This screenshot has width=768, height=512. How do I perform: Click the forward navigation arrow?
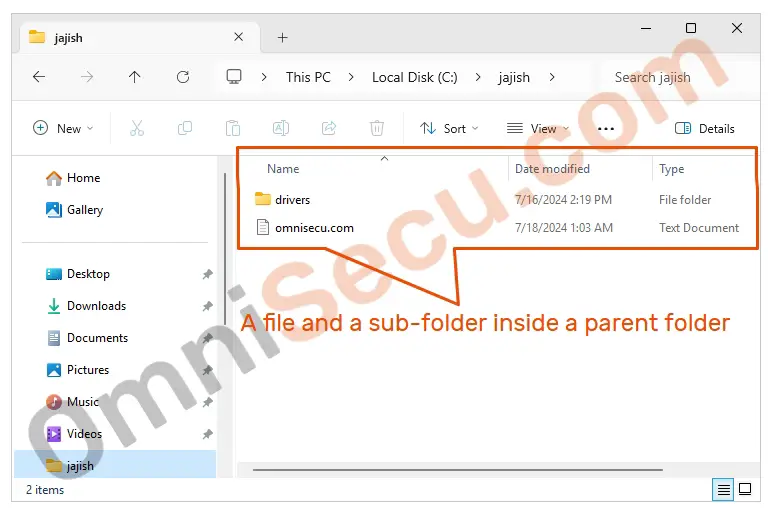[87, 77]
